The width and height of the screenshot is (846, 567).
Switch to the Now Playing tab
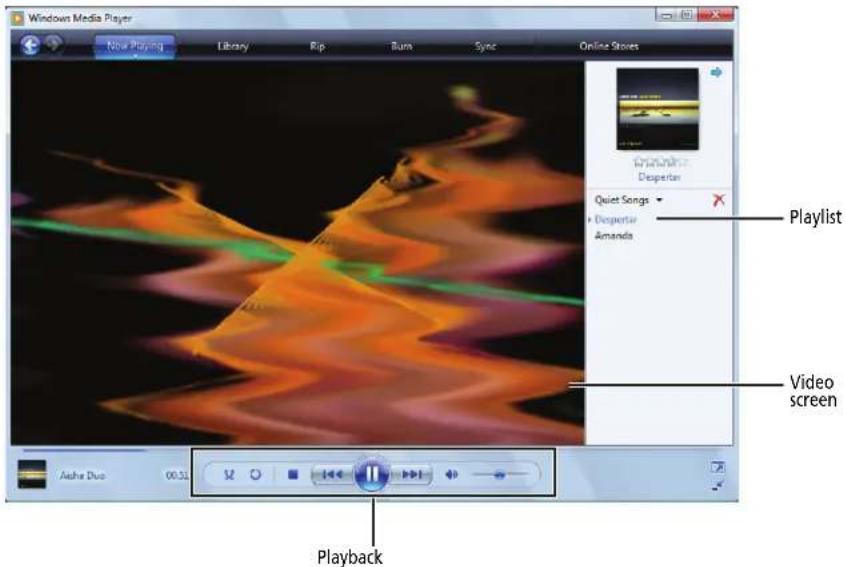click(x=135, y=46)
